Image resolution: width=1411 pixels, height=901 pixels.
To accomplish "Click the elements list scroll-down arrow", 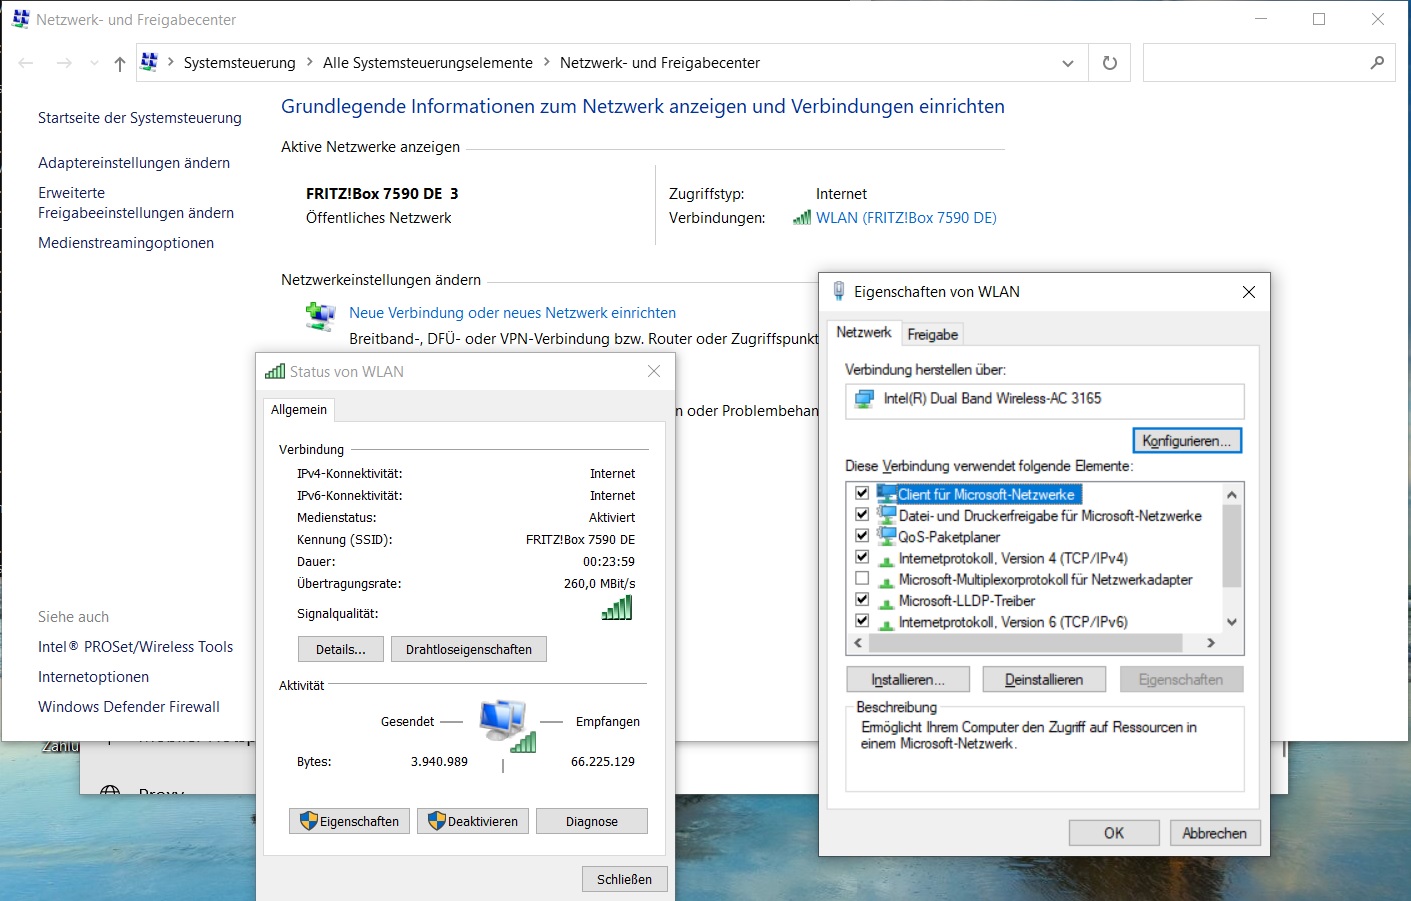I will click(x=1232, y=622).
